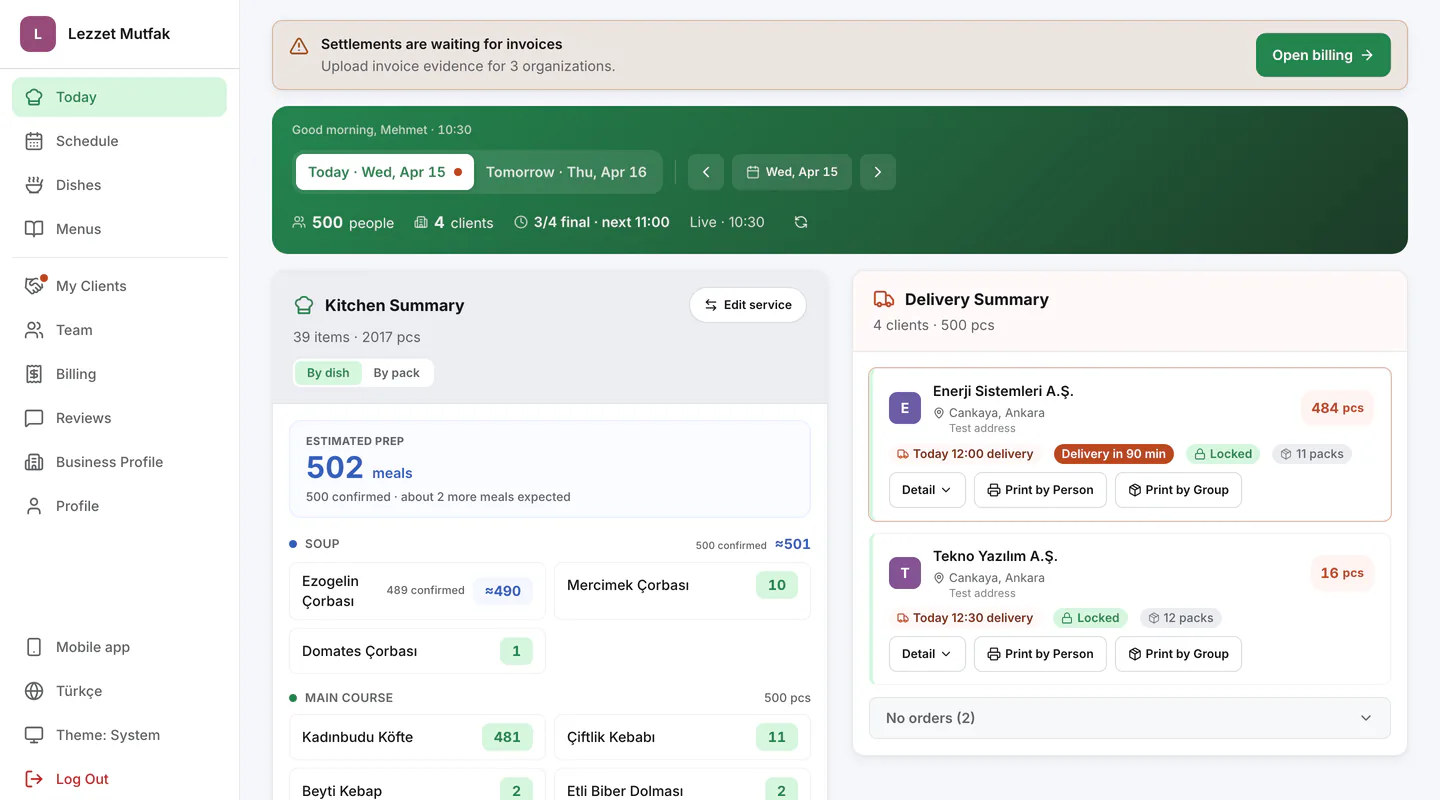Open Menus from the sidebar
Viewport: 1440px width, 800px height.
point(120,229)
